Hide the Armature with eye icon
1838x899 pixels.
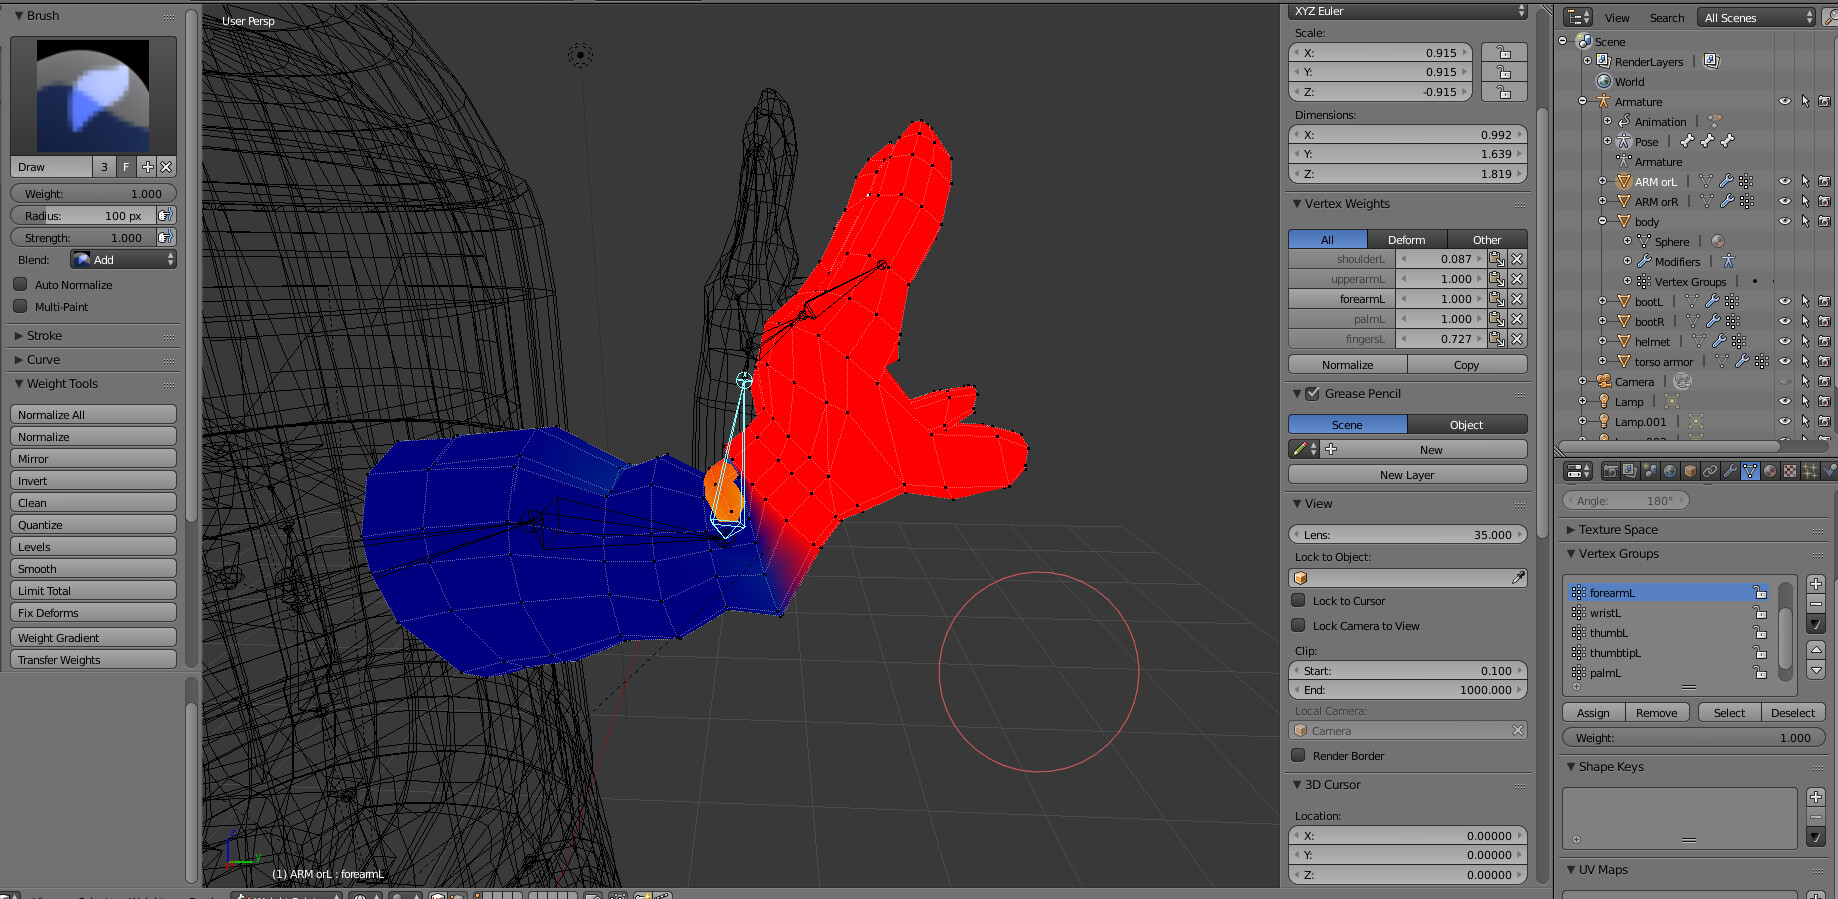coord(1784,101)
